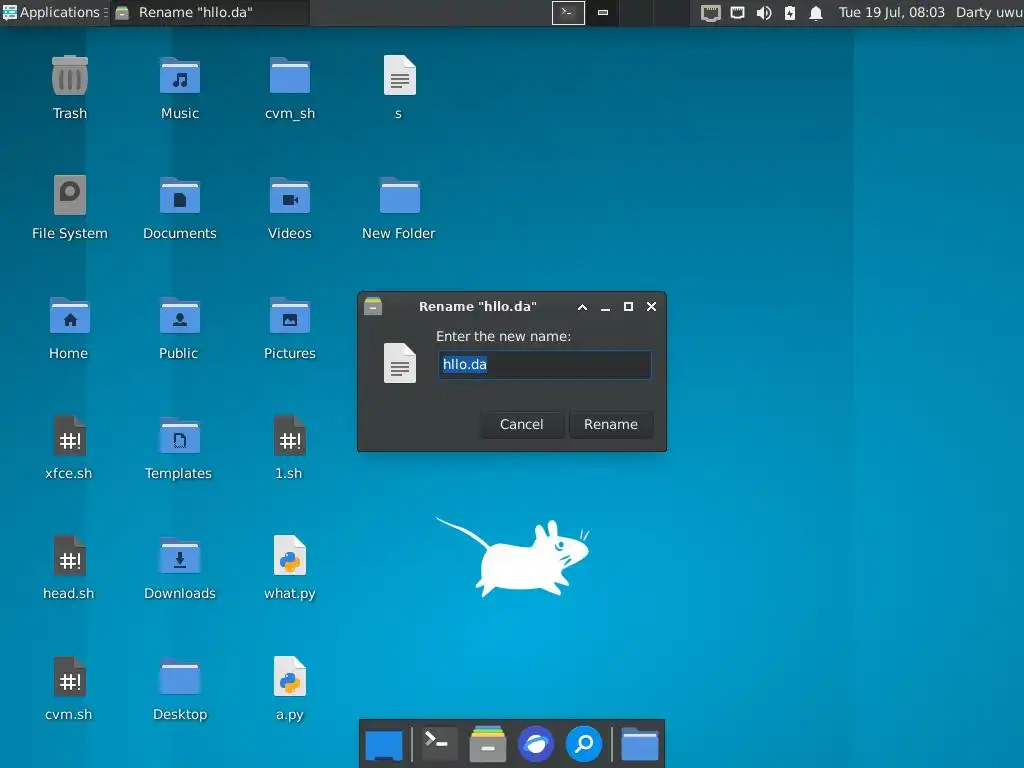
Task: Confirm with the Rename button
Action: (x=611, y=424)
